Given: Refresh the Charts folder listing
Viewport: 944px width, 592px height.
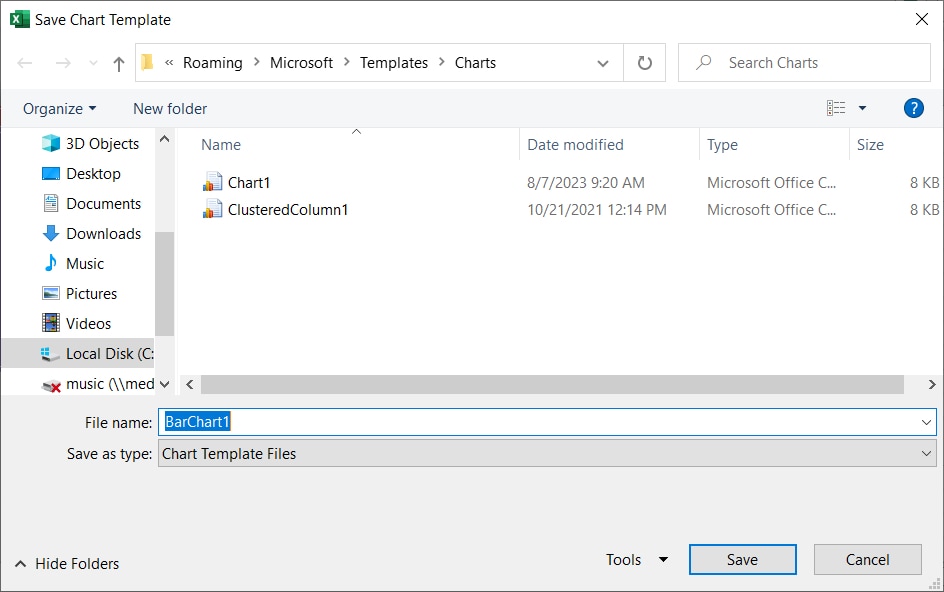Looking at the screenshot, I should tap(645, 63).
